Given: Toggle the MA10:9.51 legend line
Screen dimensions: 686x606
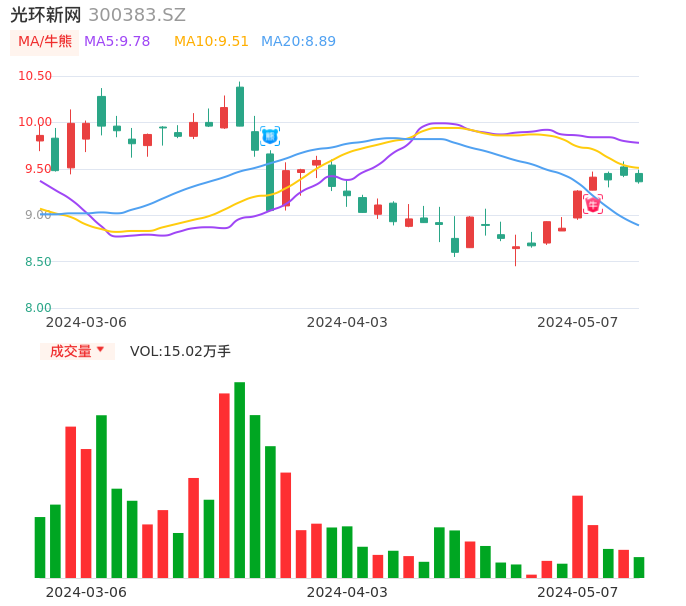Looking at the screenshot, I should pyautogui.click(x=211, y=42).
